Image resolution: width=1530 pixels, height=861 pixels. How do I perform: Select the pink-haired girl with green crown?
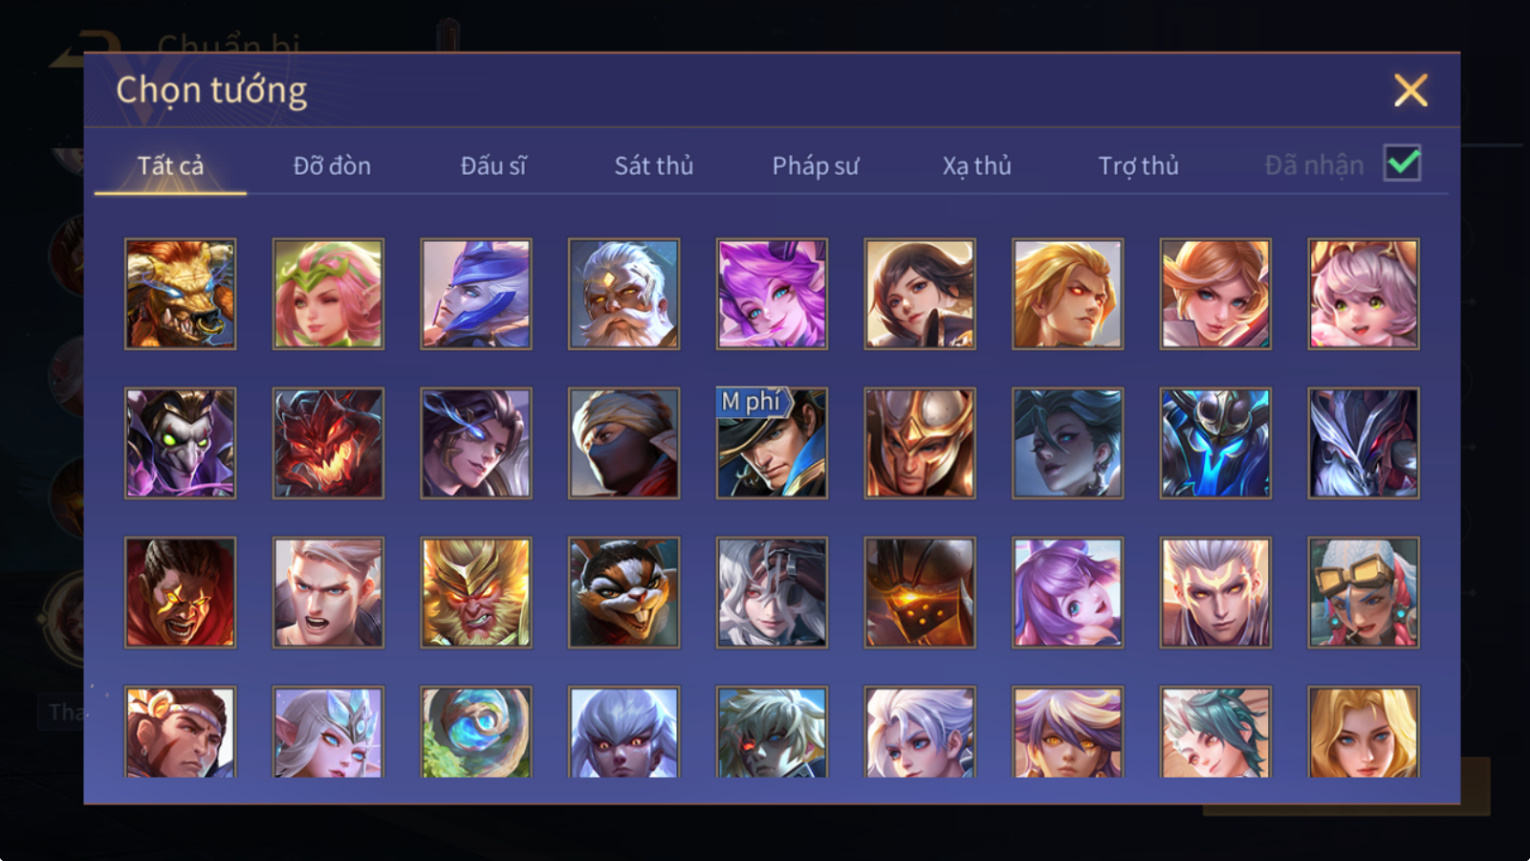point(328,294)
